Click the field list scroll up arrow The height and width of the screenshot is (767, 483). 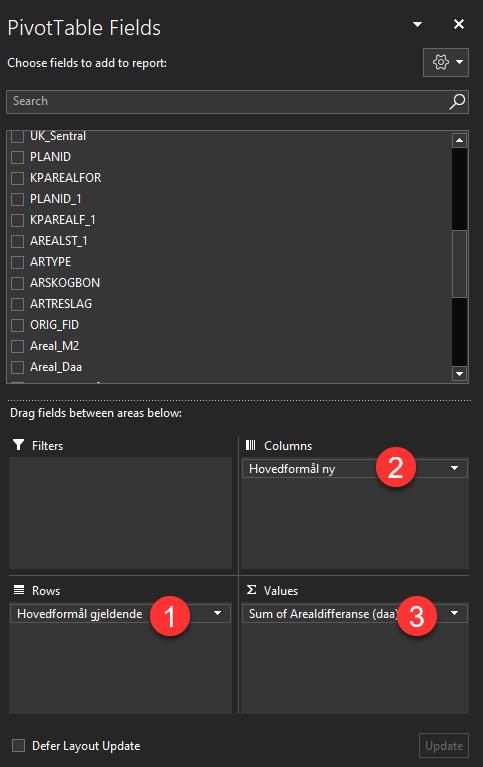[459, 140]
